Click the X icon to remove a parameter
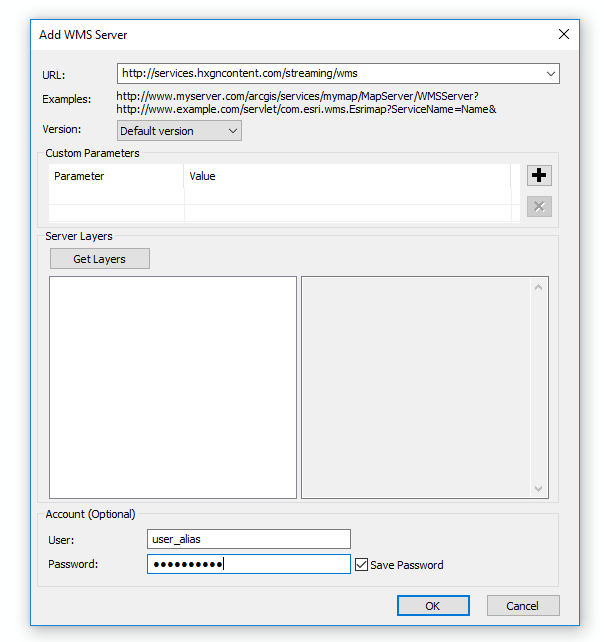The image size is (604, 642). point(539,207)
